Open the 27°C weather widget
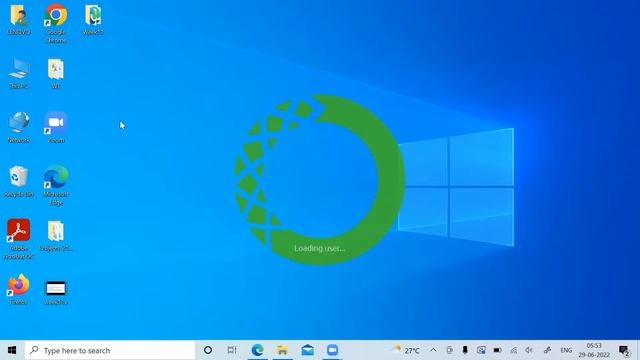The width and height of the screenshot is (640, 360). point(405,350)
